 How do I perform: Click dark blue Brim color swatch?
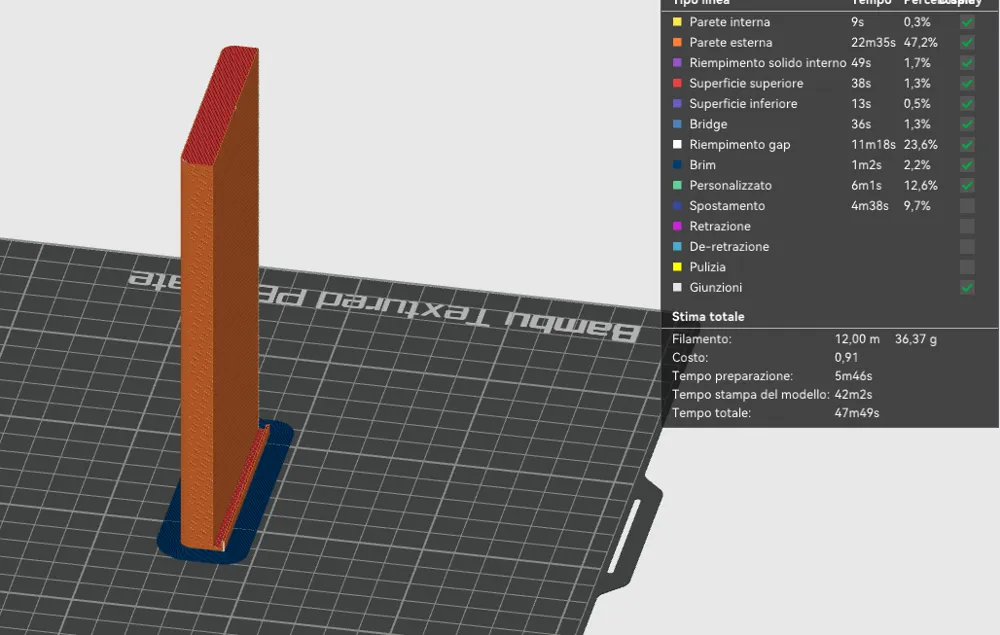coord(677,164)
